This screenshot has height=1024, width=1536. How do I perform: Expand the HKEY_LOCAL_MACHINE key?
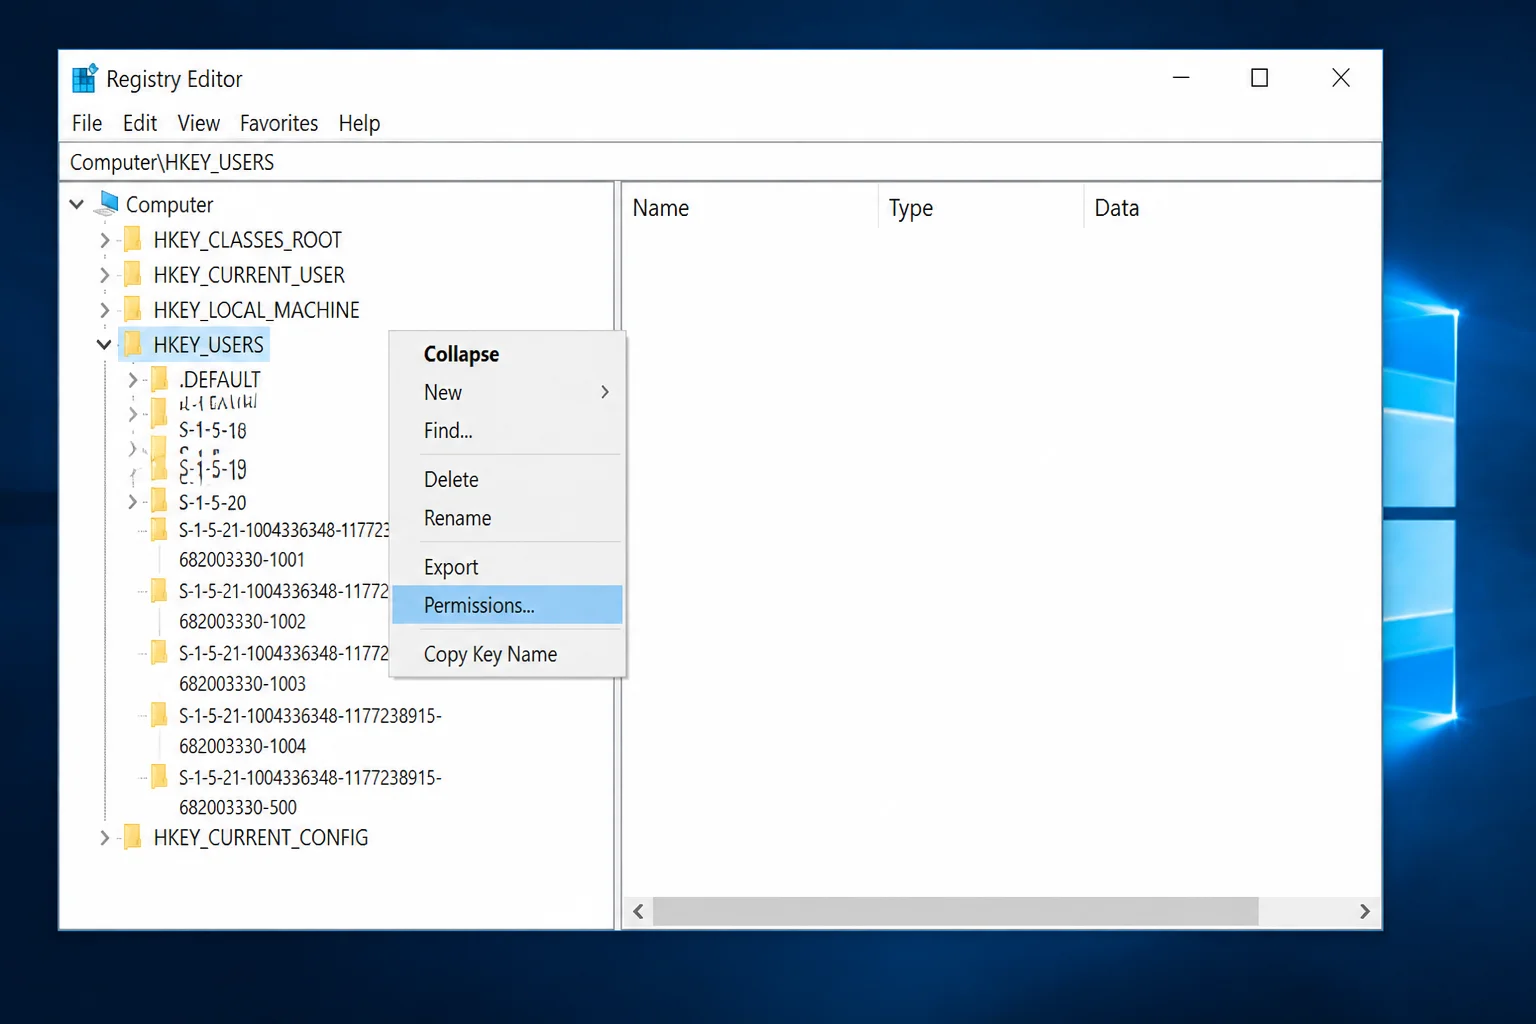click(x=104, y=310)
